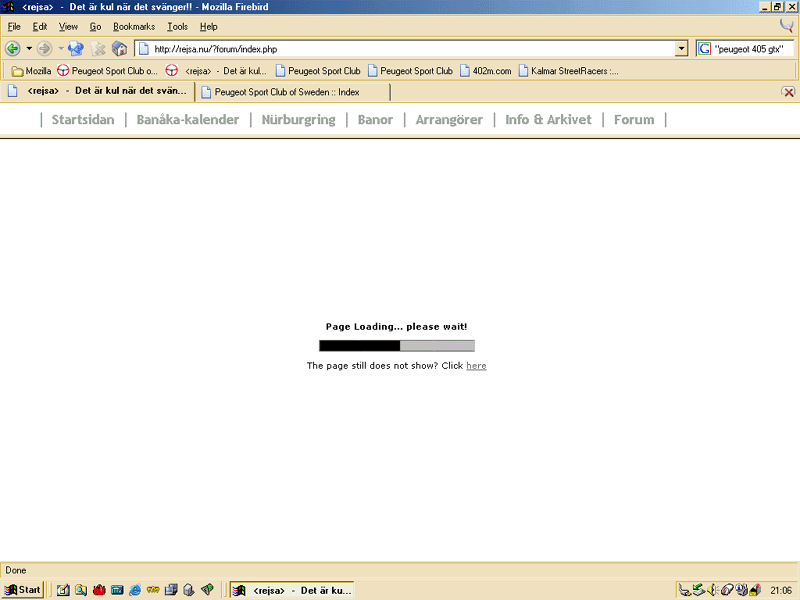Open Info & Arkivet page
The width and height of the screenshot is (800, 600).
(548, 119)
